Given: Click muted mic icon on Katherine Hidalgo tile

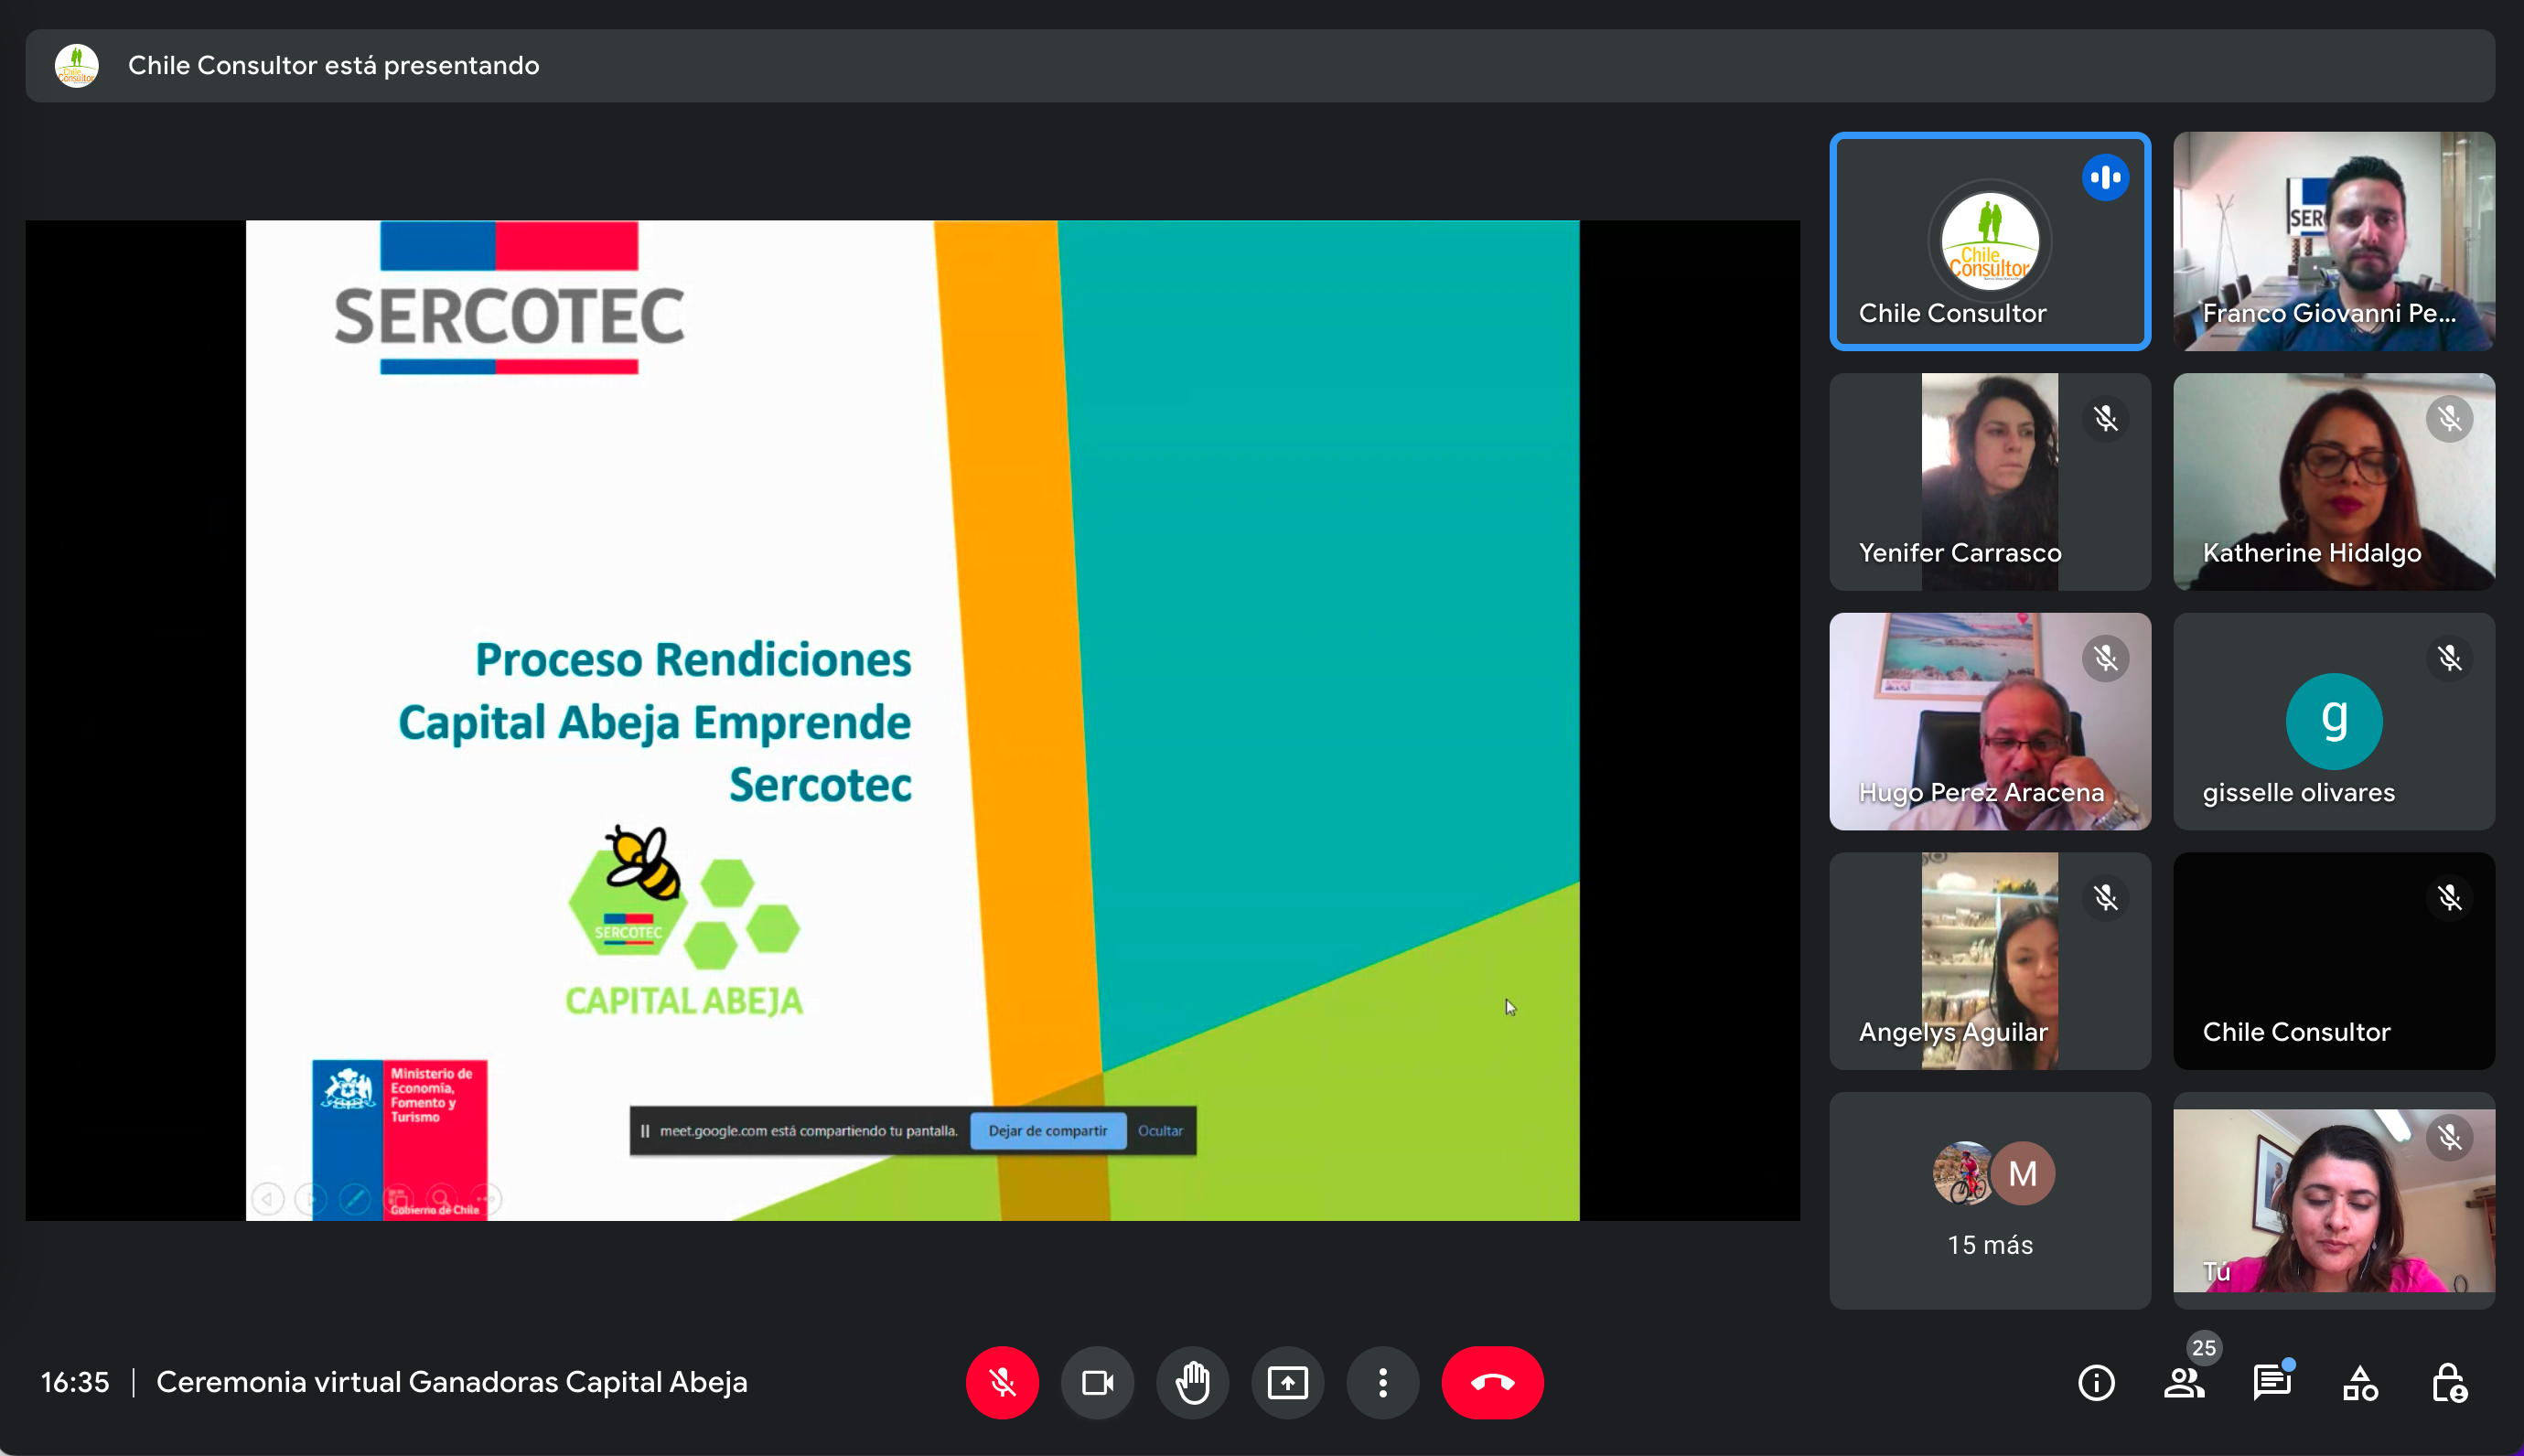Looking at the screenshot, I should pyautogui.click(x=2449, y=418).
